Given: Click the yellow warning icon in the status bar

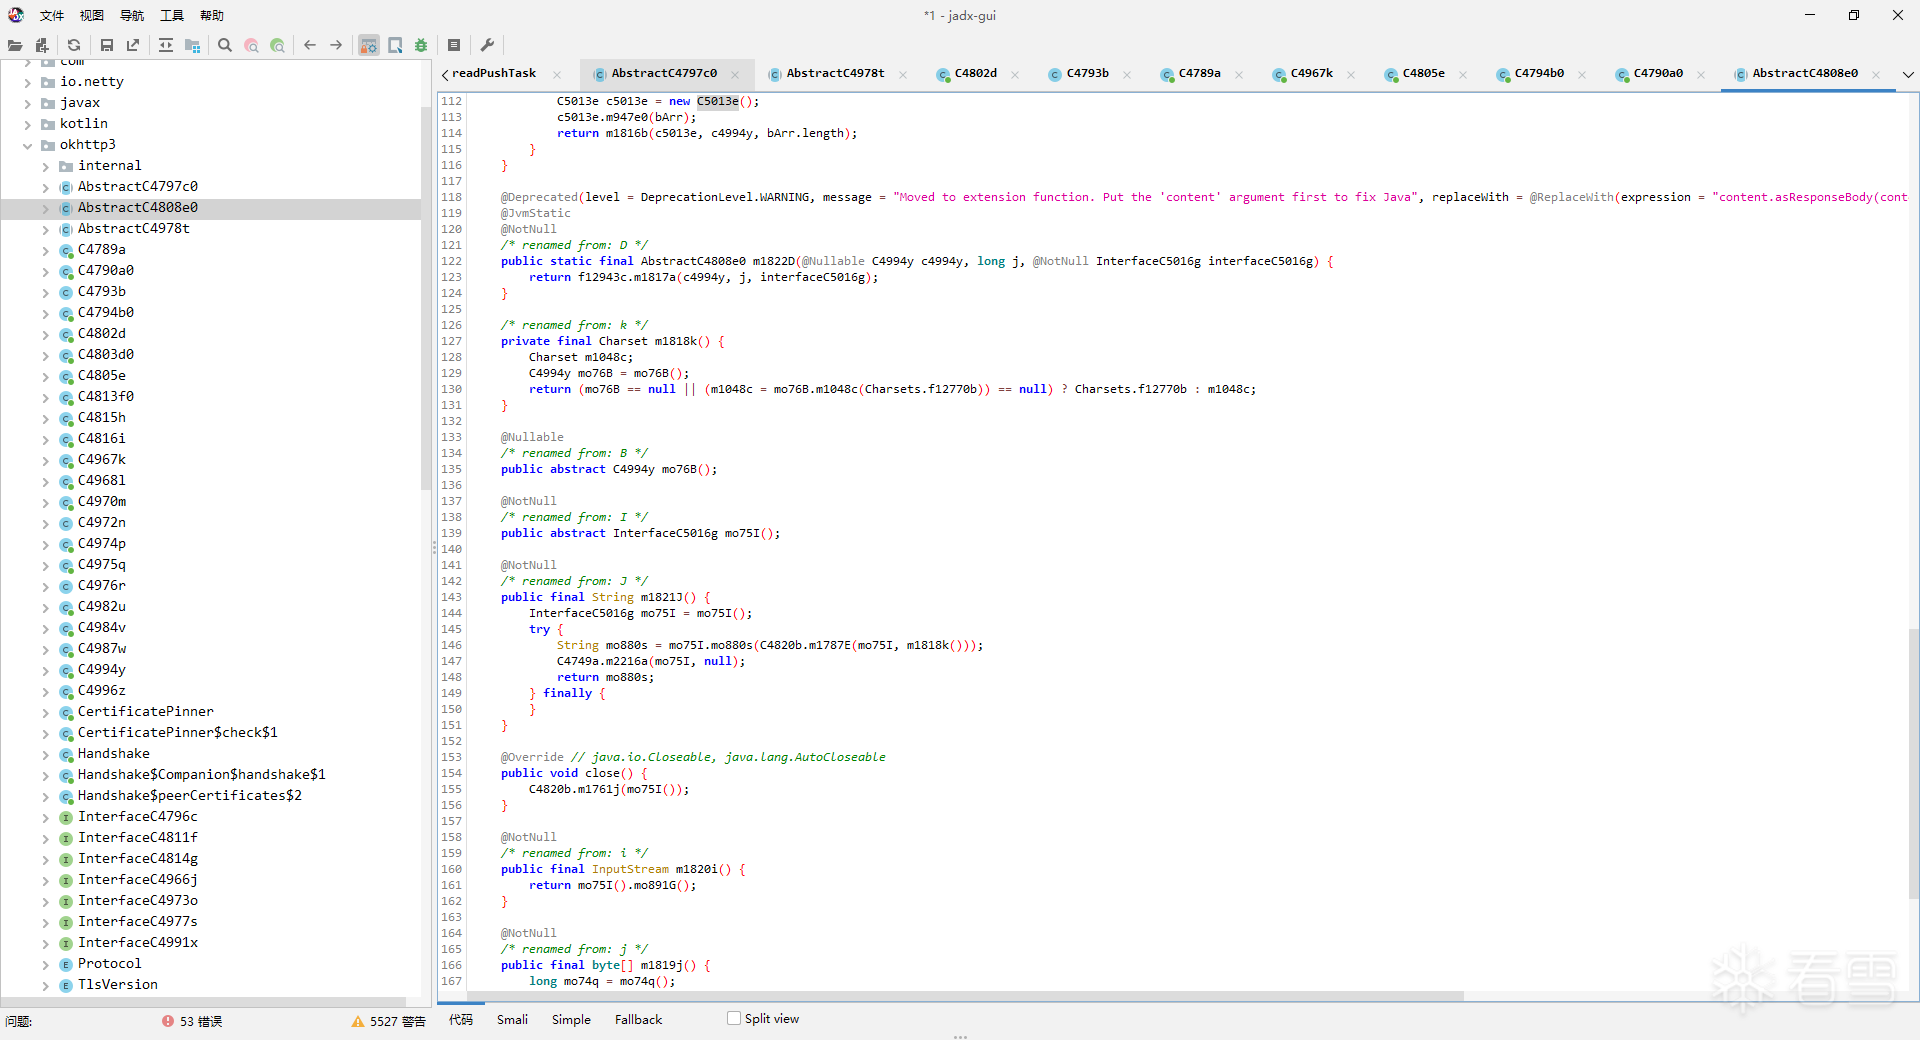Looking at the screenshot, I should coord(358,1021).
